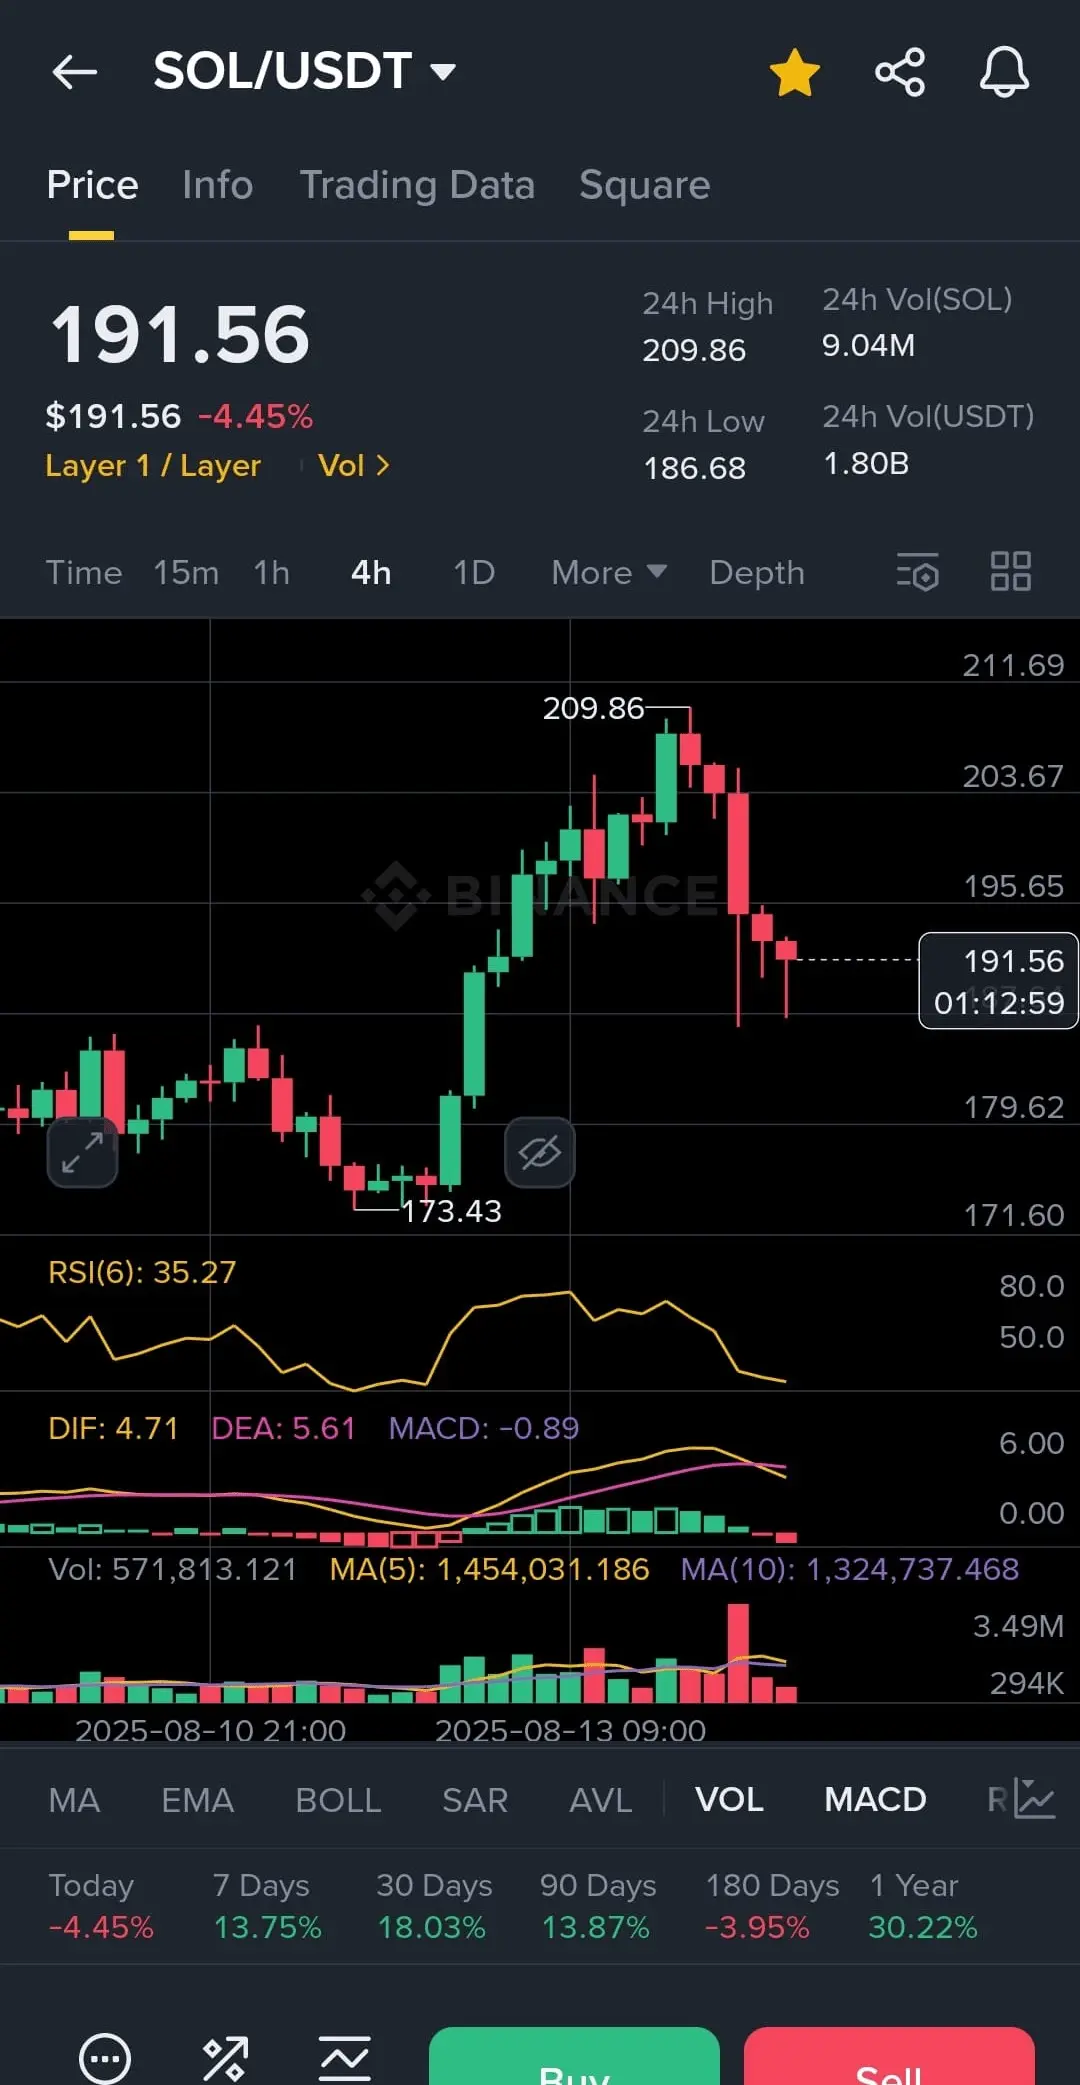This screenshot has height=2085, width=1080.
Task: Open indicator settings chart icon
Action: pyautogui.click(x=1034, y=1799)
